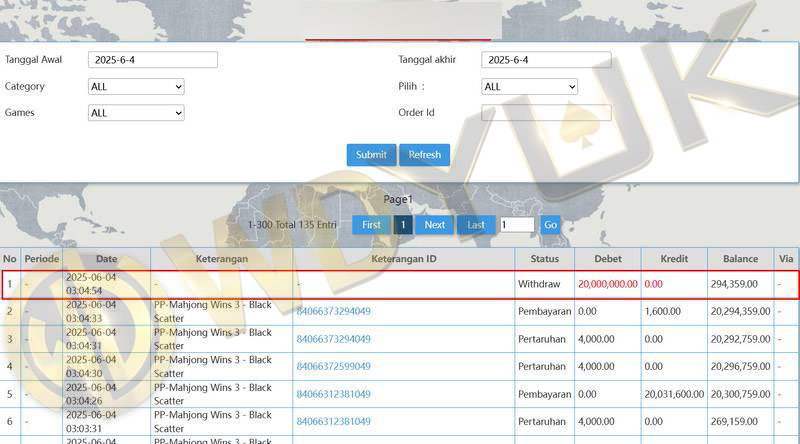This screenshot has height=444, width=800.
Task: Focus the Tanggal Awal date field
Action: (x=153, y=60)
